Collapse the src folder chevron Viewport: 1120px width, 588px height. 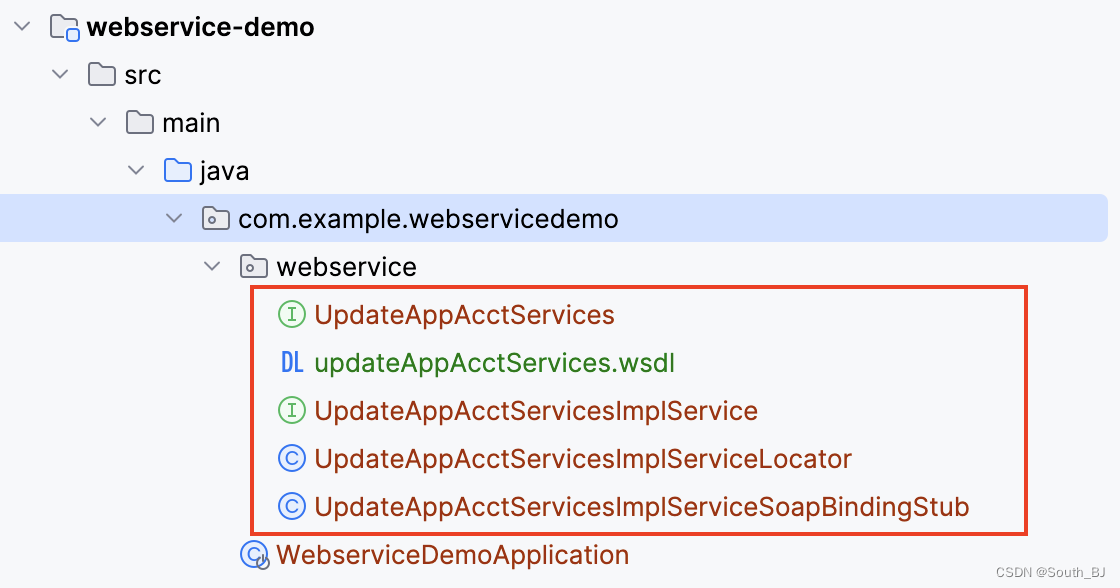[x=61, y=74]
